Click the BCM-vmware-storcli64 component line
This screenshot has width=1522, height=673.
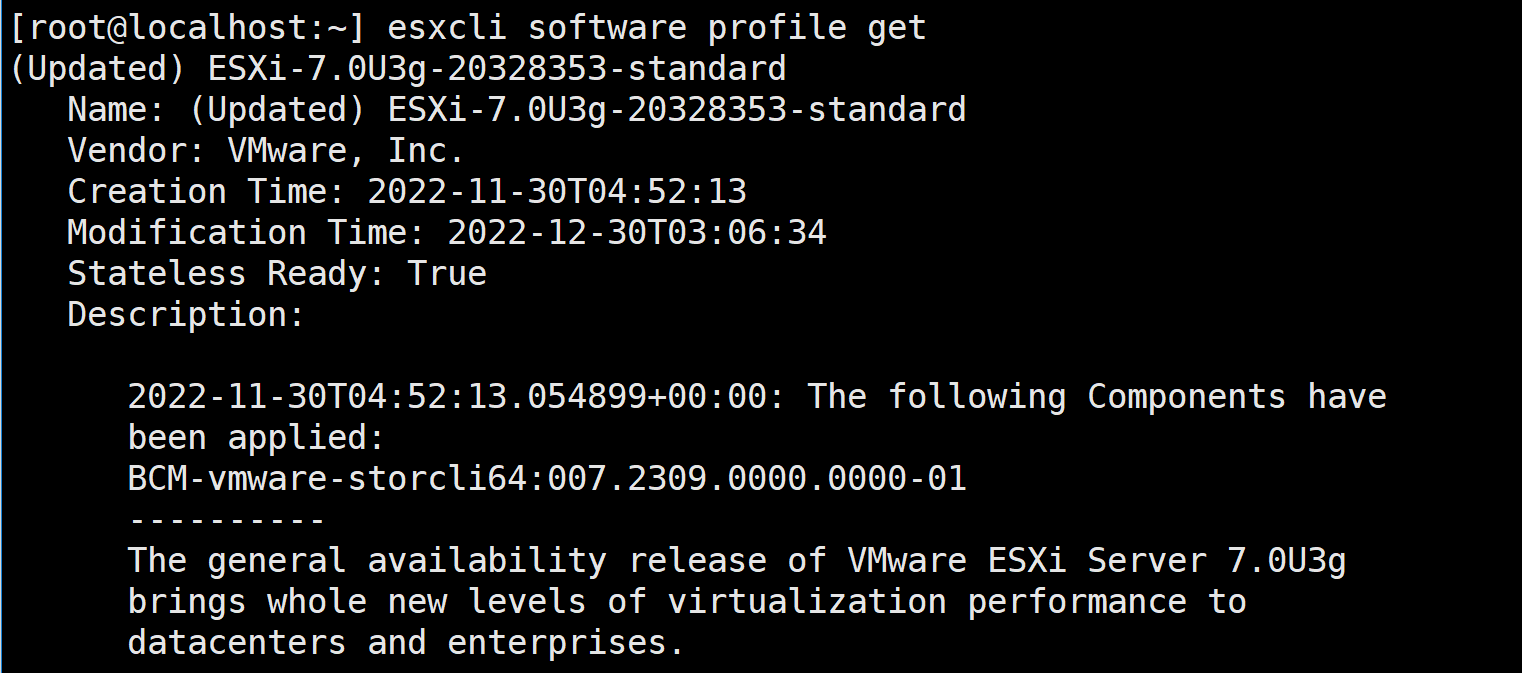point(547,478)
